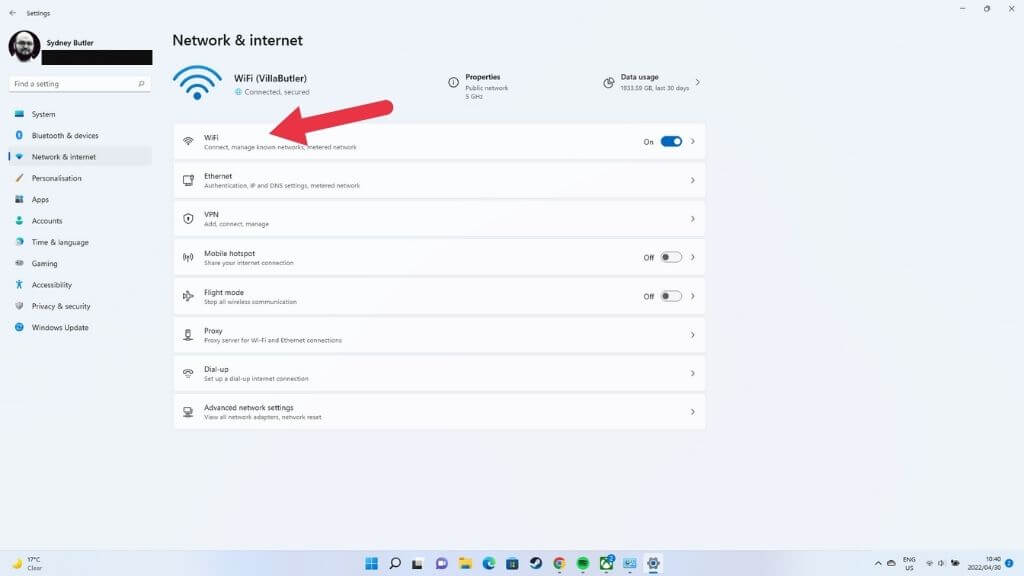The width and height of the screenshot is (1024, 576).
Task: Open Accessibility settings
Action: 80,285
